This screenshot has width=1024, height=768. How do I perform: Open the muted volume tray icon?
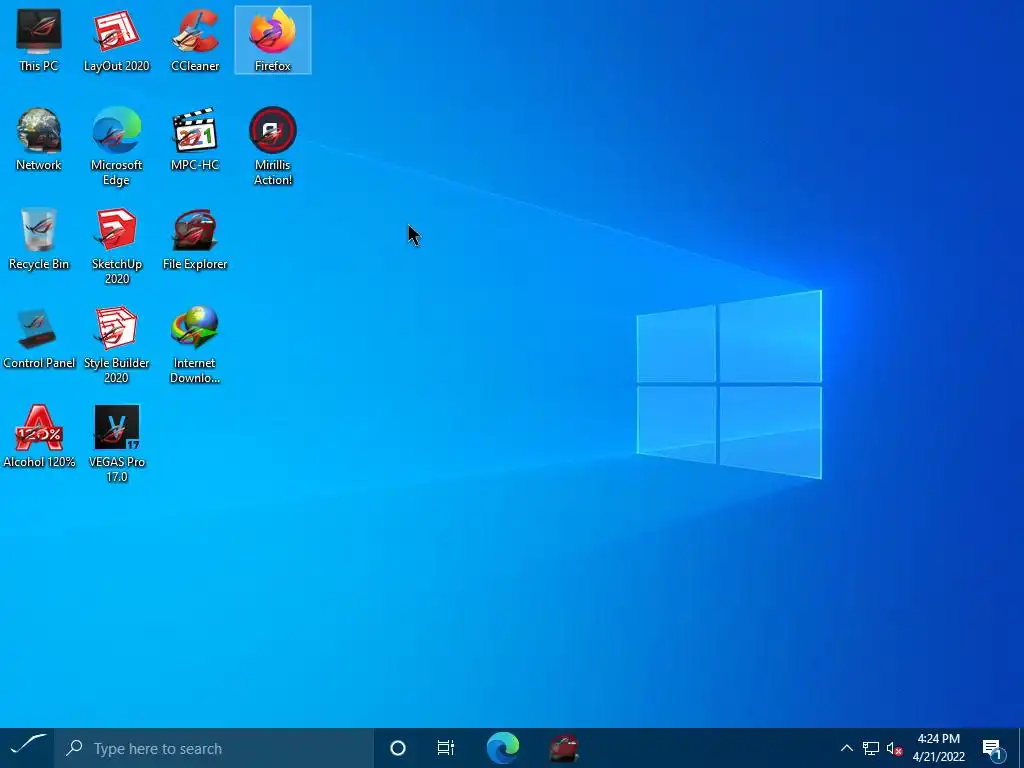pyautogui.click(x=895, y=748)
